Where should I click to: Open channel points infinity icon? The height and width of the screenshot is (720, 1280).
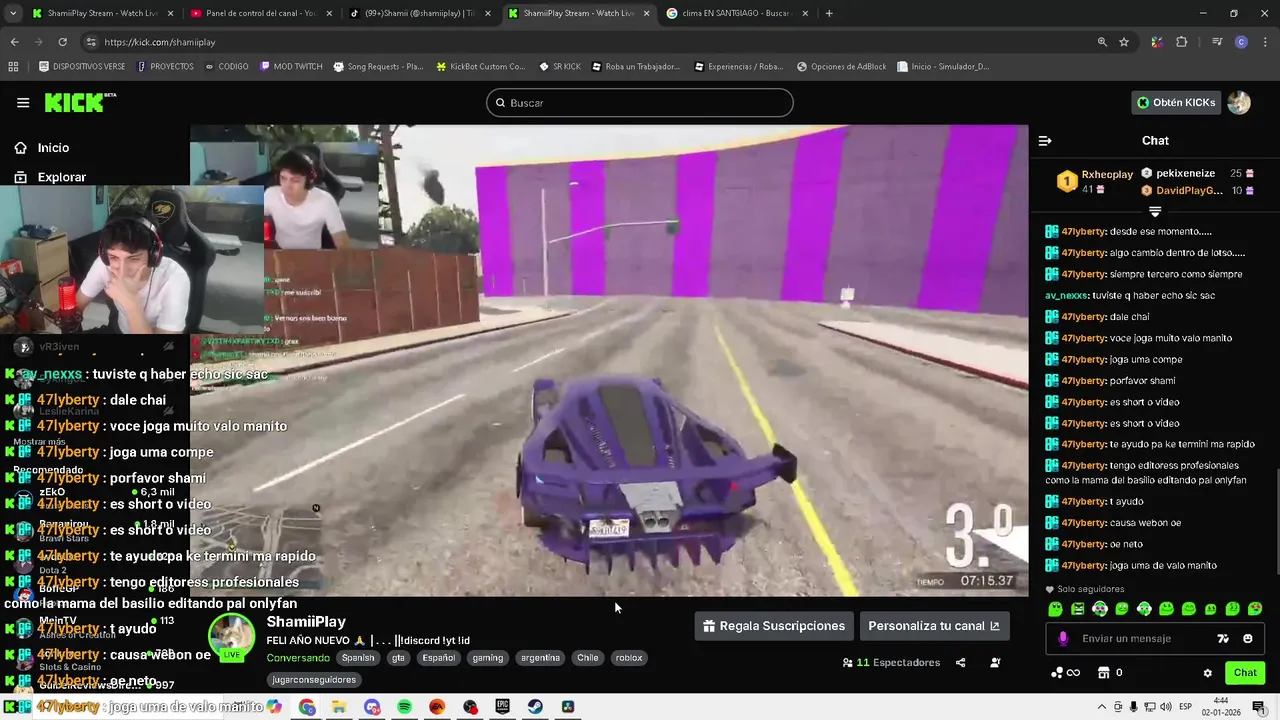1065,673
